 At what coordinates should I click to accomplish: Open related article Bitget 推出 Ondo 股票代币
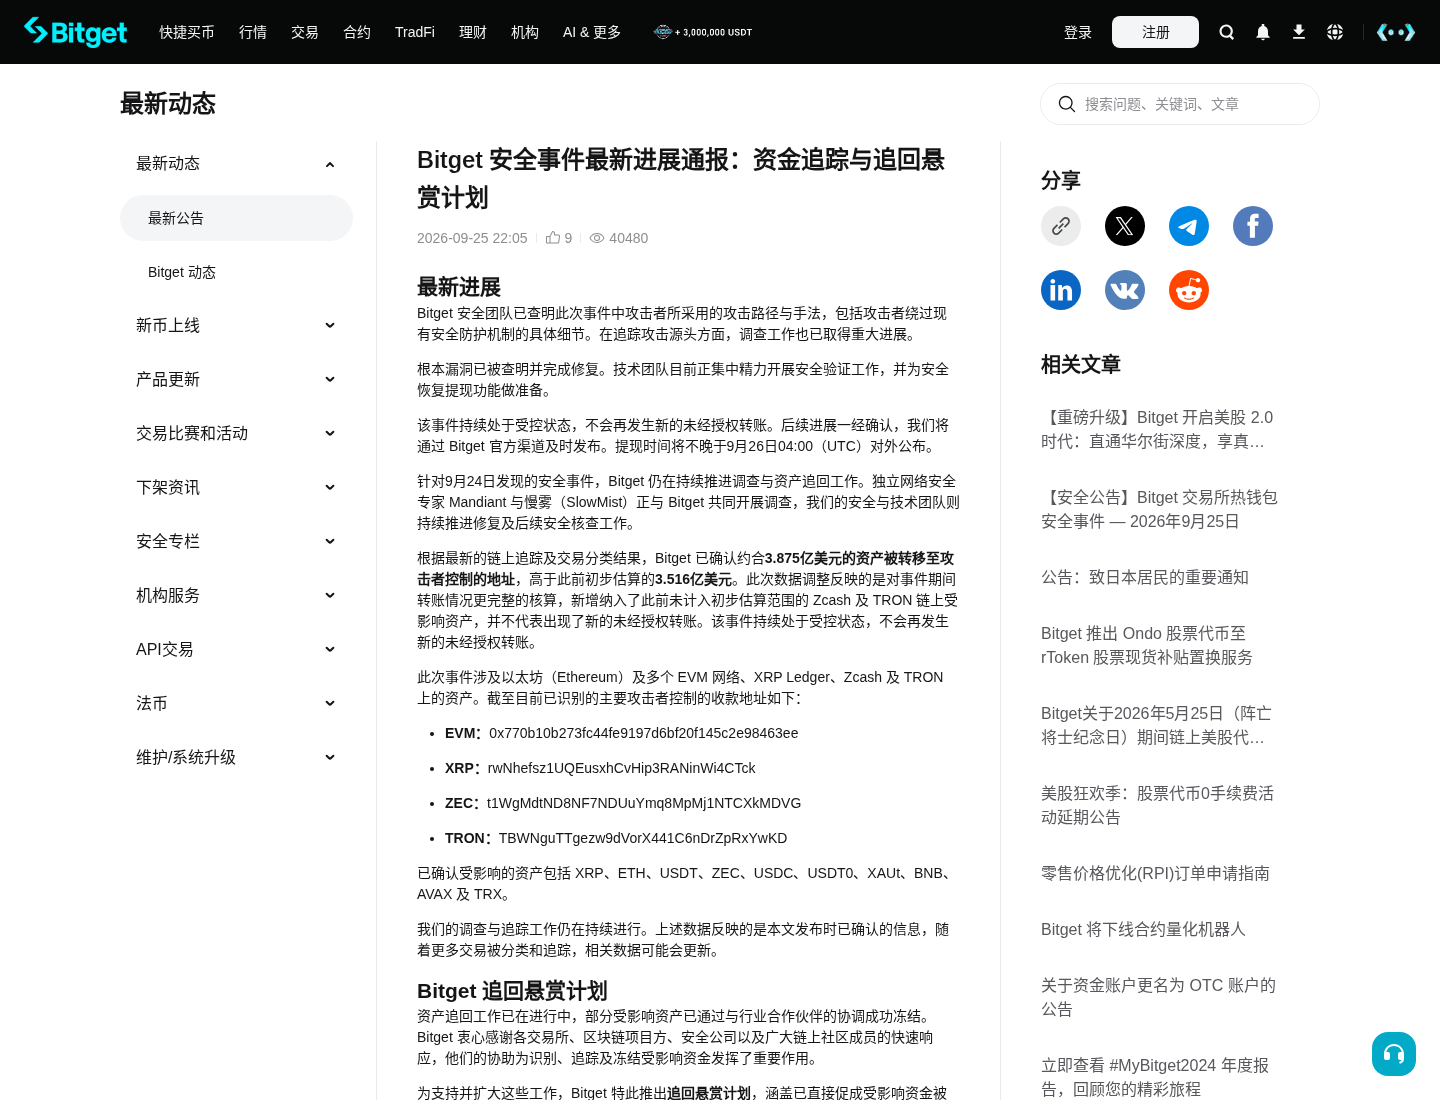click(x=1147, y=645)
